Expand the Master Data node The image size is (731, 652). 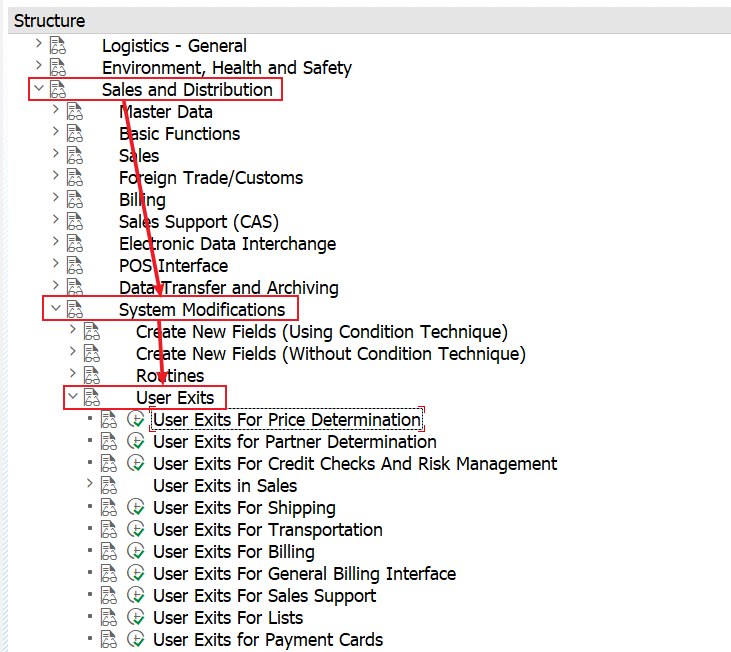point(56,110)
